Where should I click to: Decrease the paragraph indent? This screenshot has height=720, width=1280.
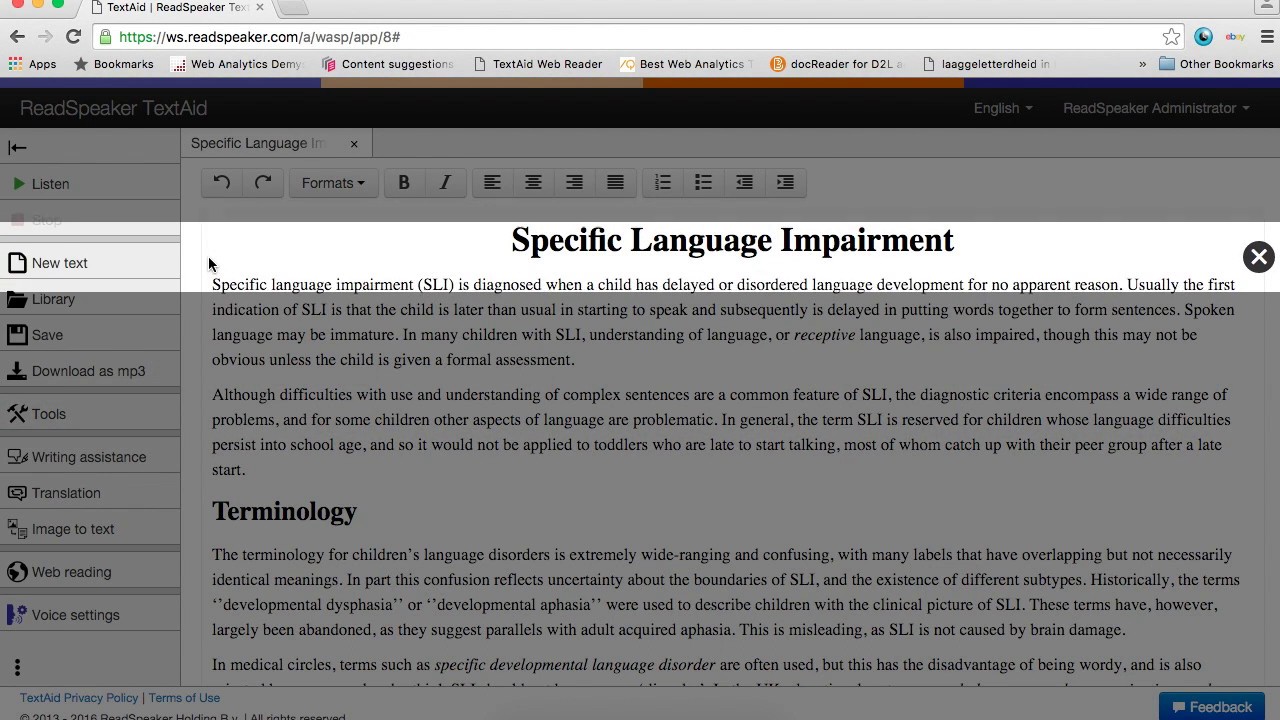coord(744,183)
